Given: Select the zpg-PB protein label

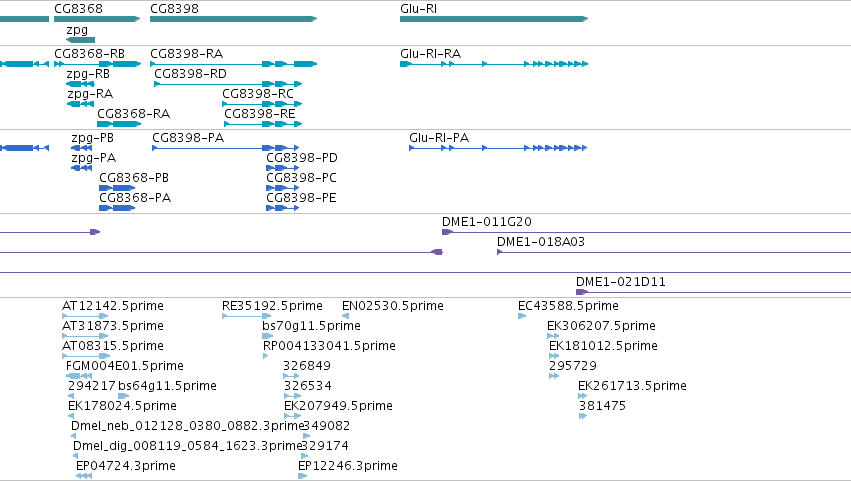Looking at the screenshot, I should [92, 138].
